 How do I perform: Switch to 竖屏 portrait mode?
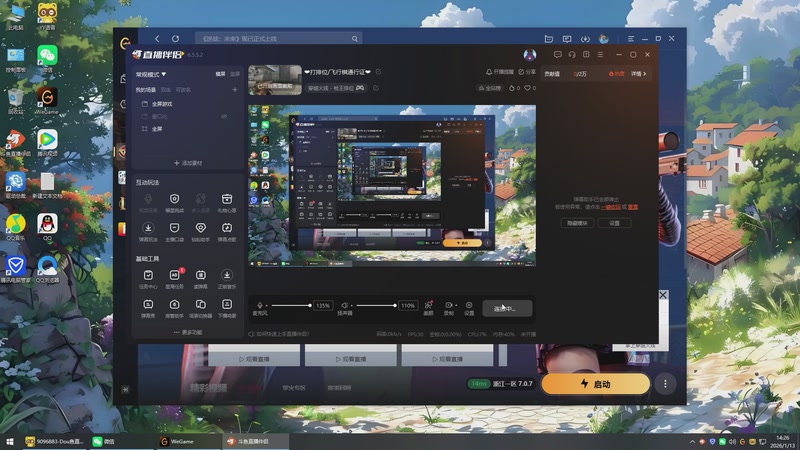click(235, 74)
